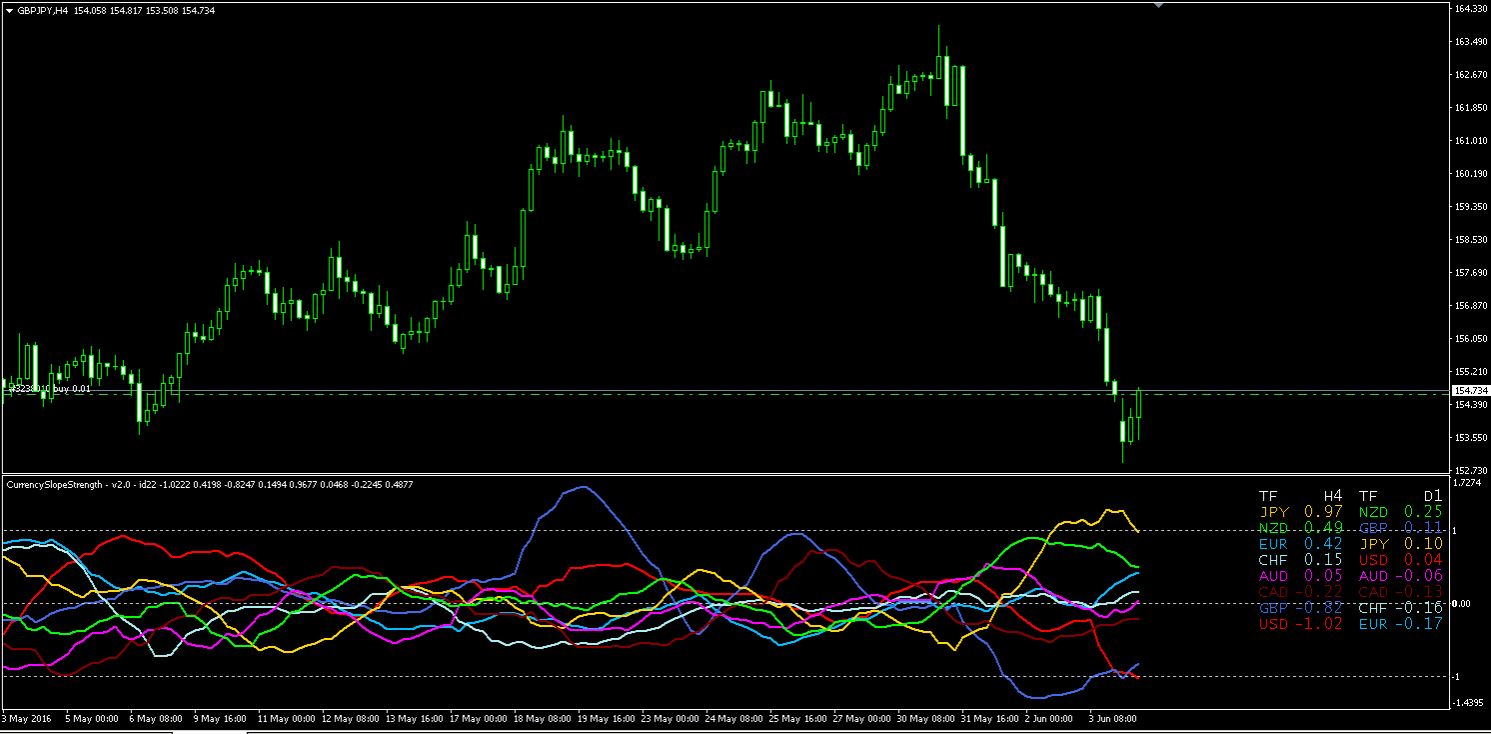Image resolution: width=1491 pixels, height=734 pixels.
Task: Click the 11 May 00:00 label on the time axis
Action: click(286, 718)
